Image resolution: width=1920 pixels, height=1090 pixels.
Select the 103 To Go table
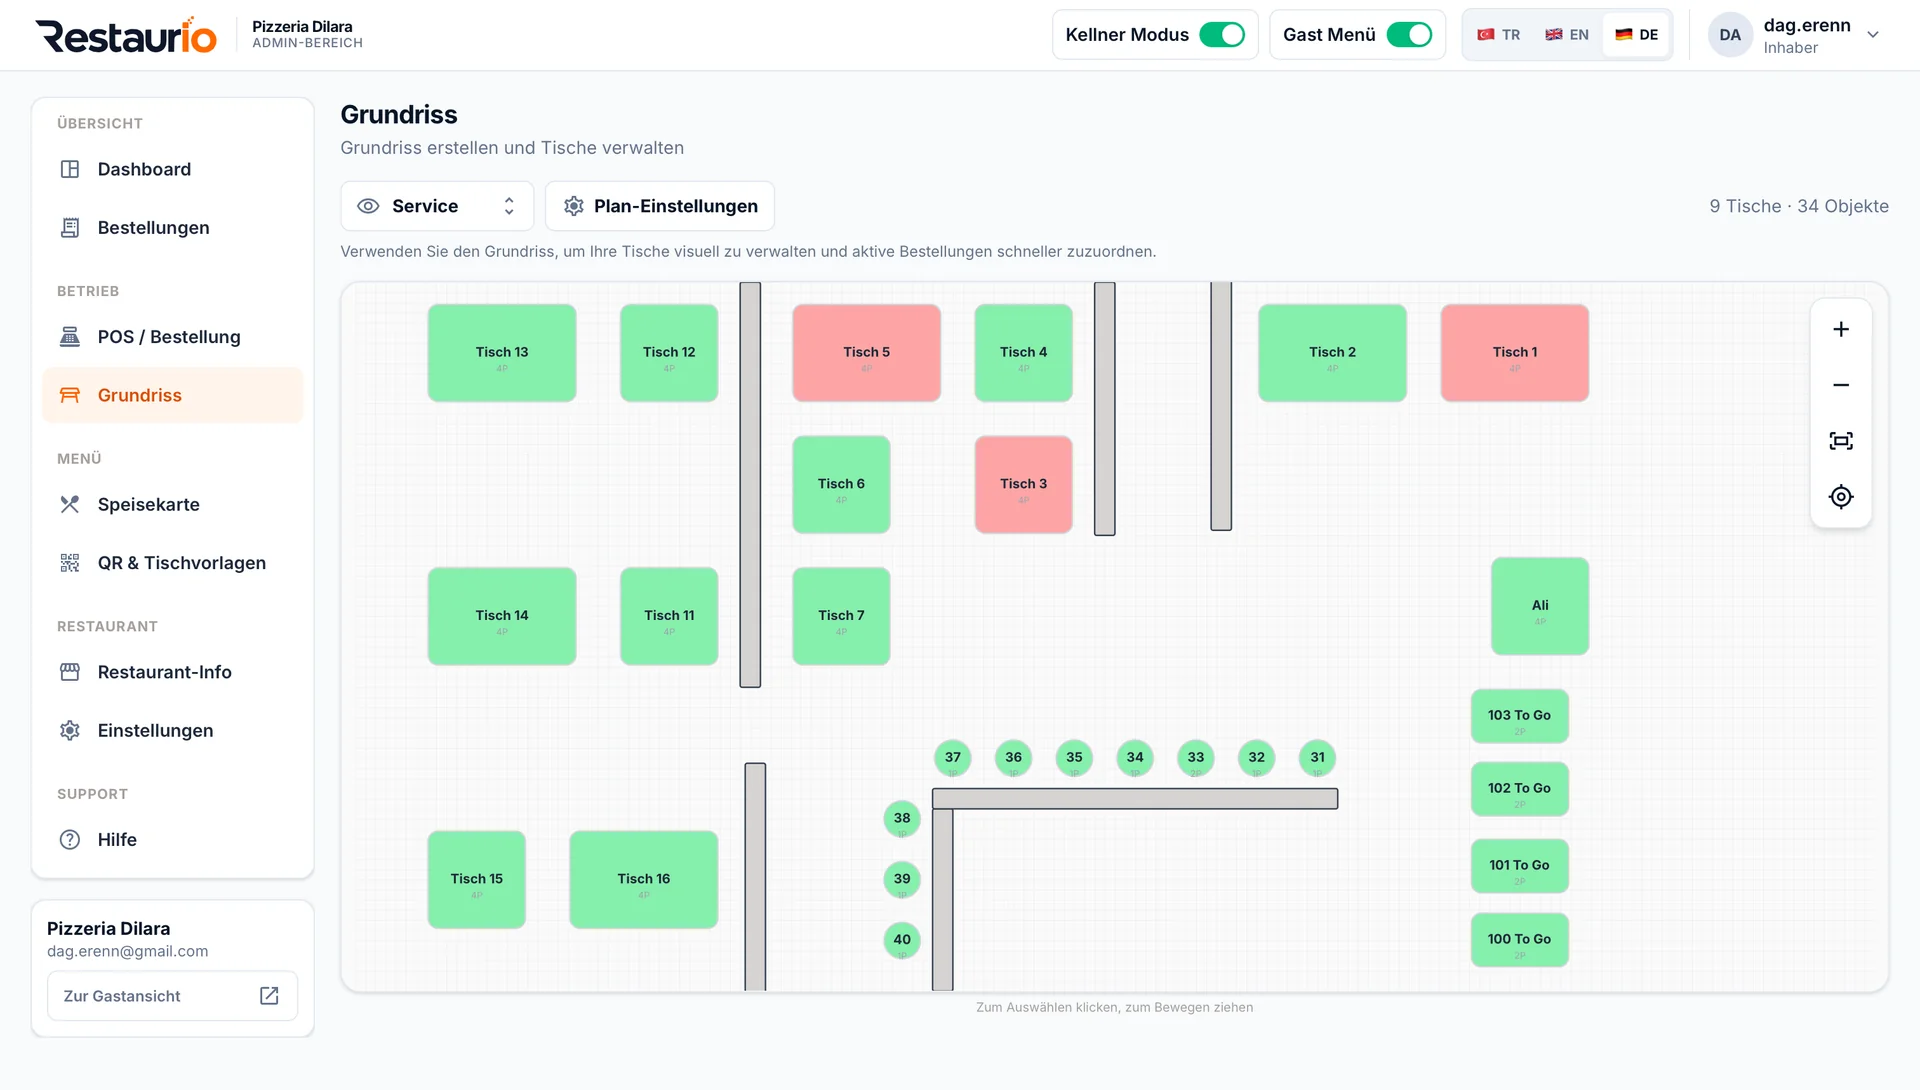[1519, 717]
